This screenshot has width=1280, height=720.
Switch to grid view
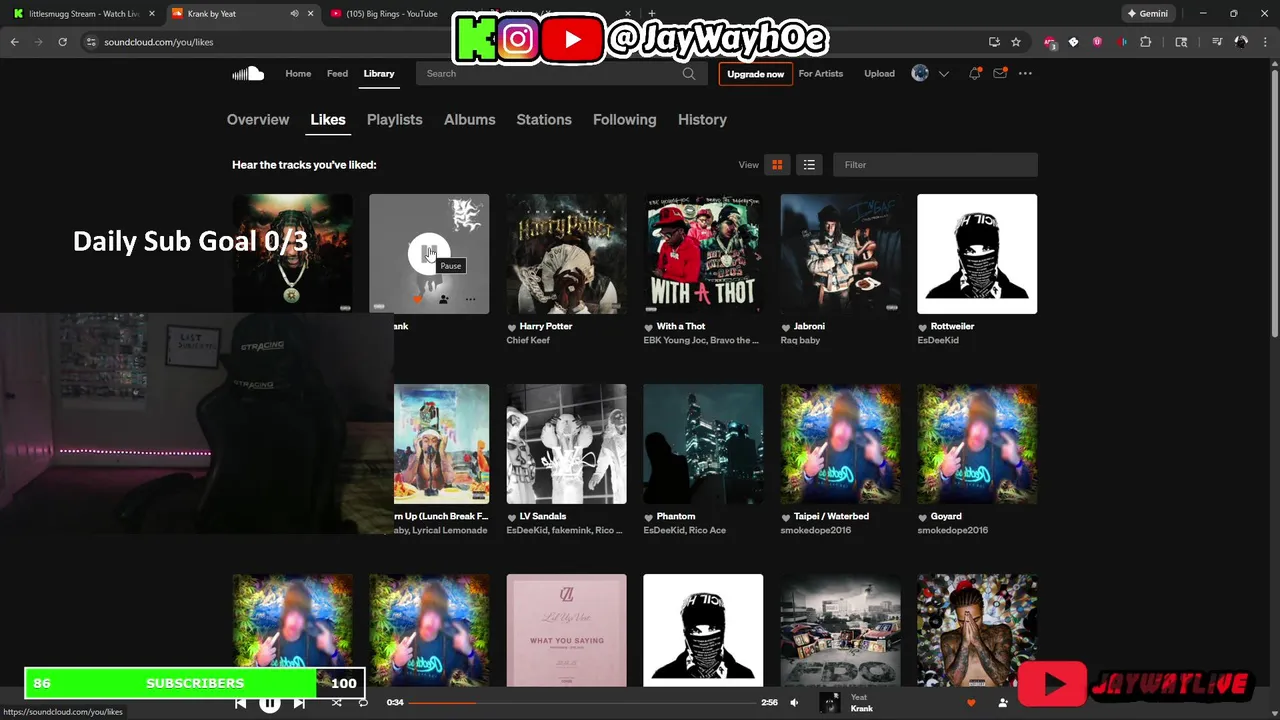pyautogui.click(x=777, y=165)
